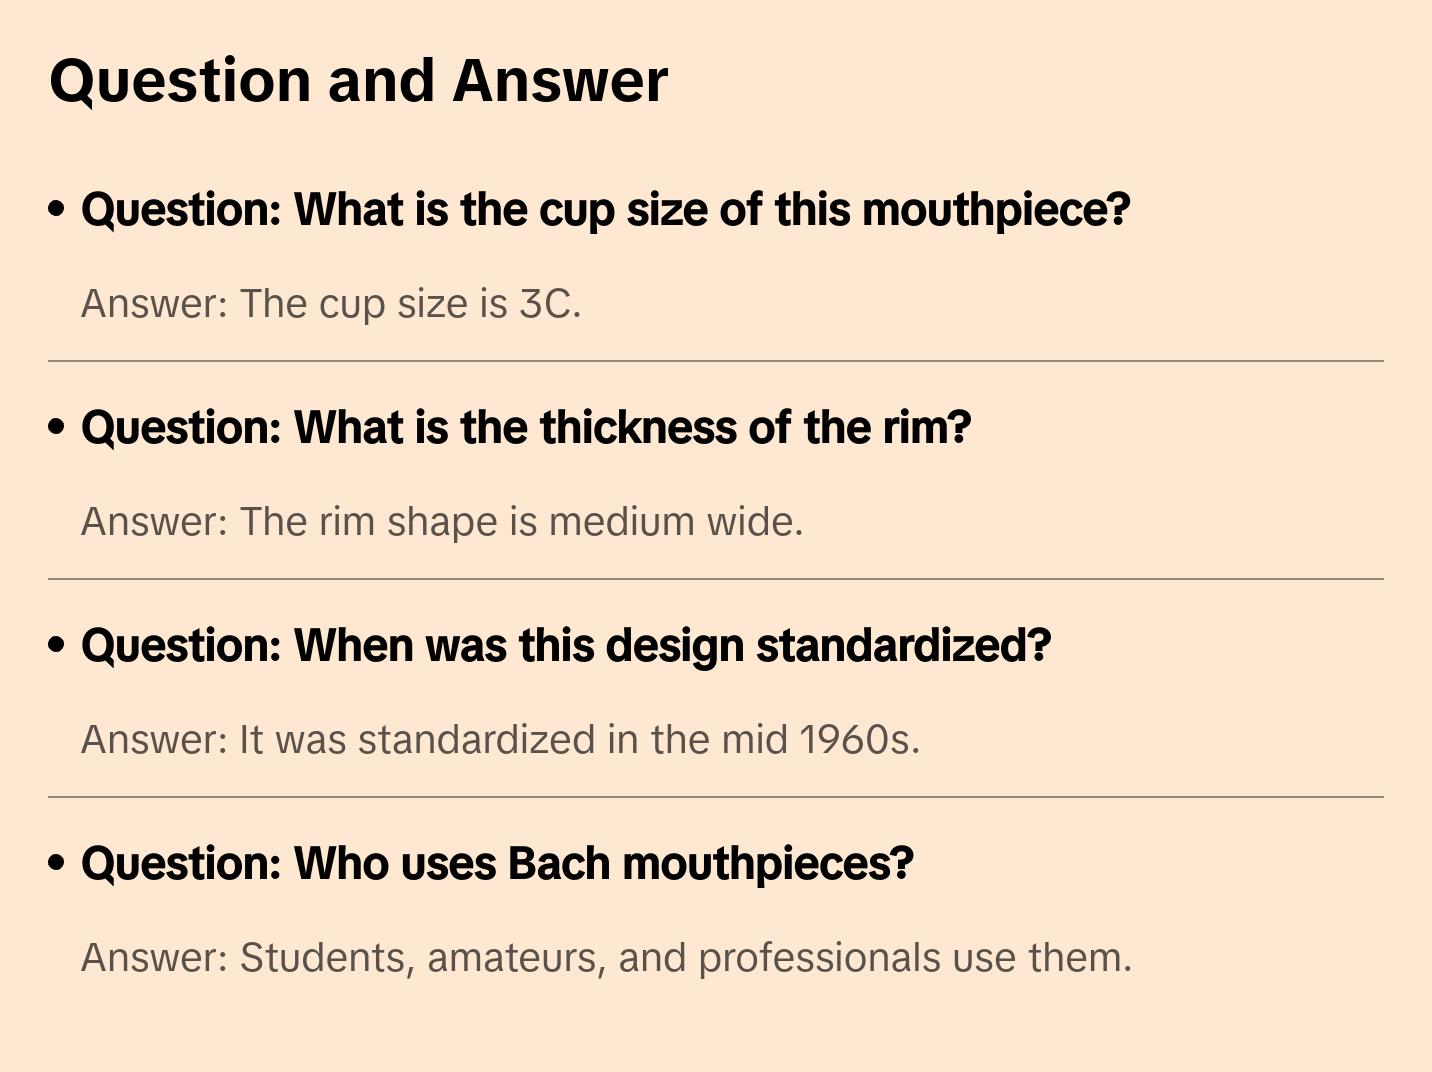Click the divider below the rim shape answer
Screen dimensions: 1432x1072
coord(716,579)
